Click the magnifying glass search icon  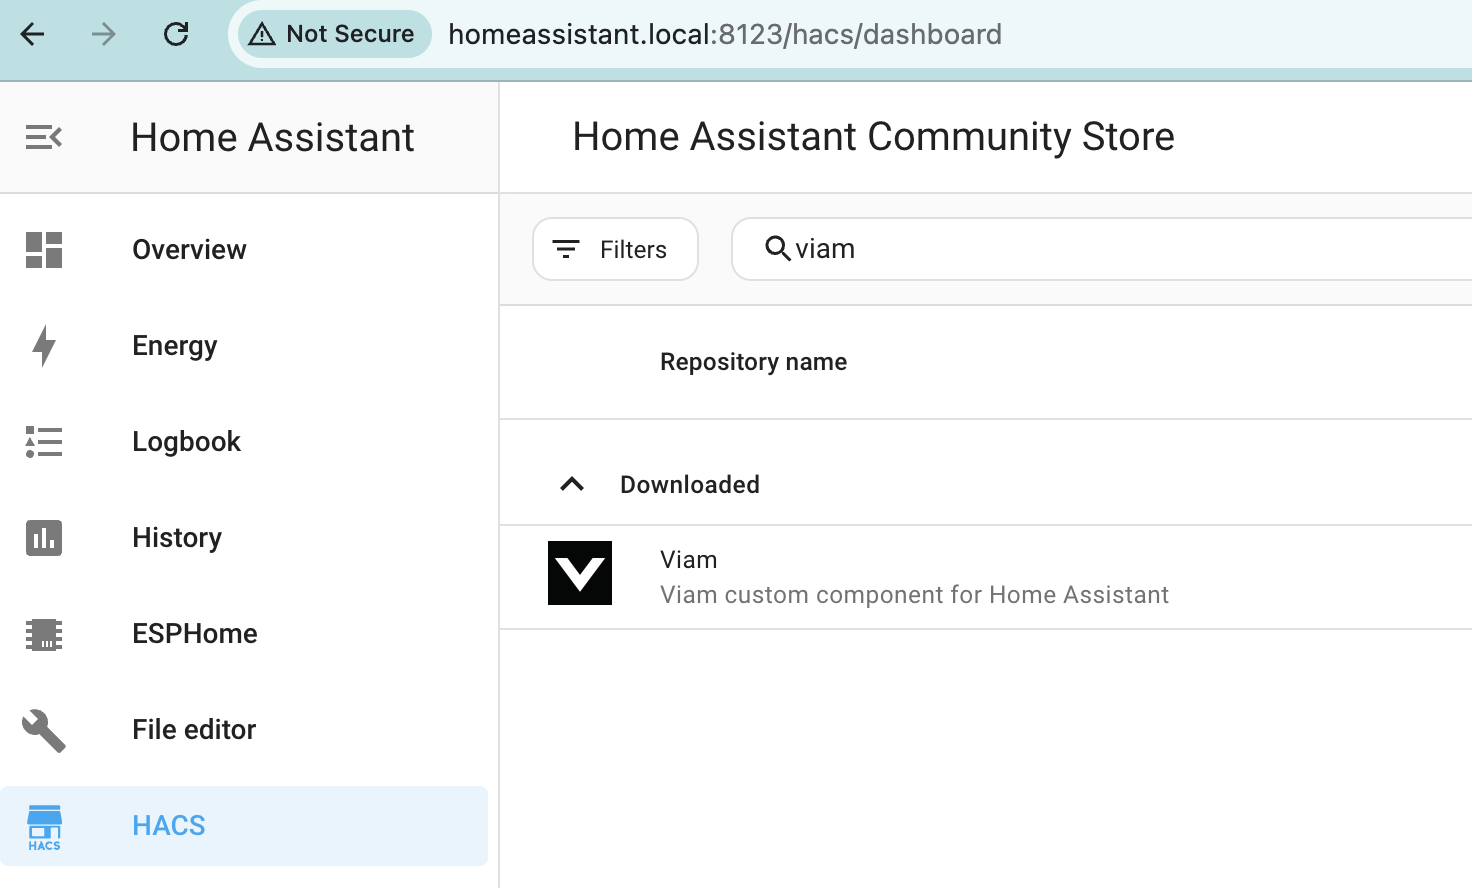coord(778,248)
